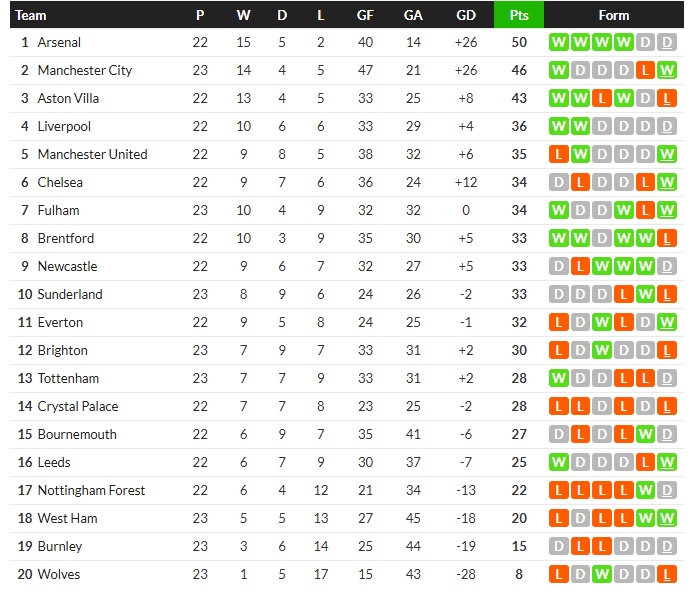Open the Aston Villa team link

click(x=67, y=99)
